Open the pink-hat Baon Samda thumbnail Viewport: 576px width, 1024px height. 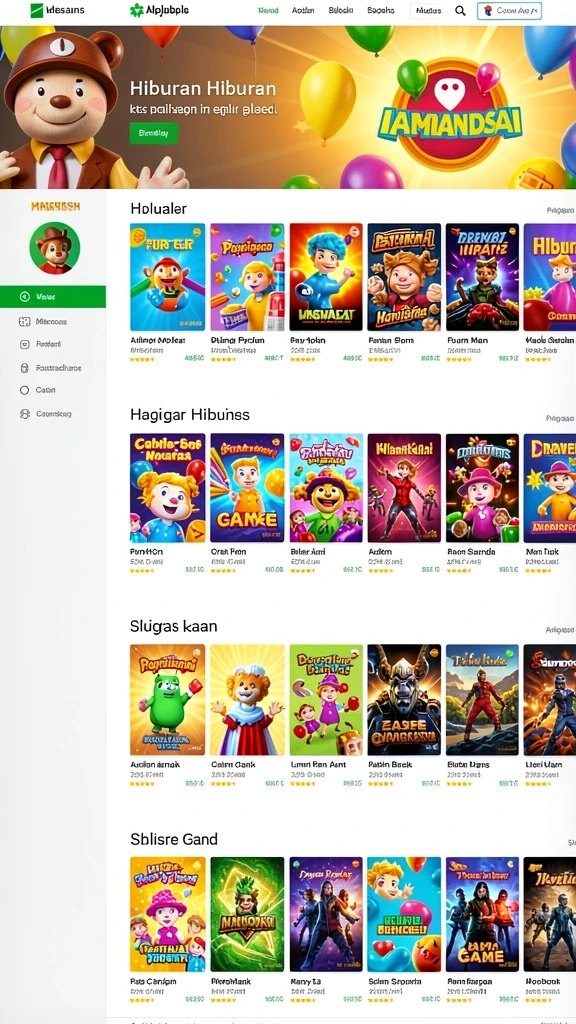(x=483, y=488)
